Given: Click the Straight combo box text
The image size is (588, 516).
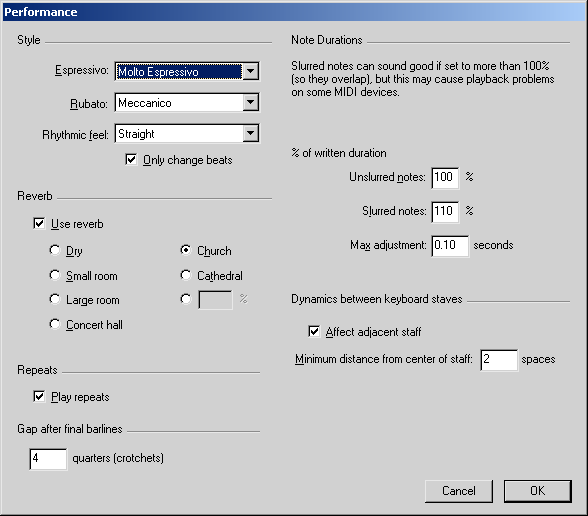Looking at the screenshot, I should (179, 134).
